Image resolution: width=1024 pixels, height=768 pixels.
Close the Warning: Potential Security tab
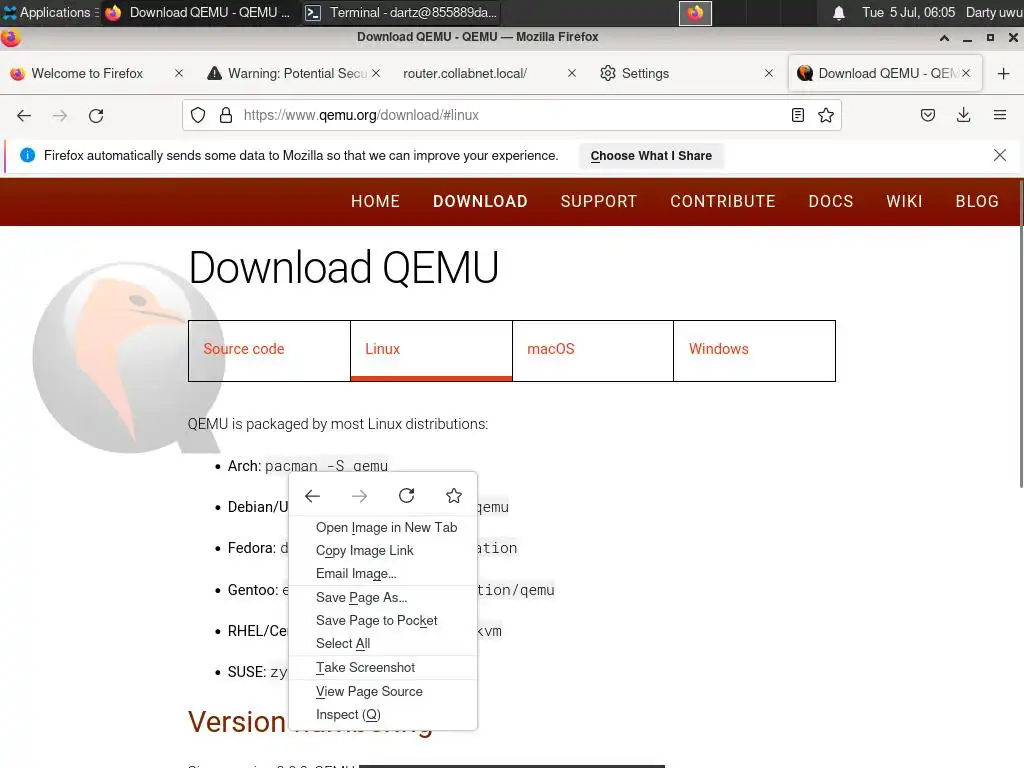pyautogui.click(x=376, y=73)
